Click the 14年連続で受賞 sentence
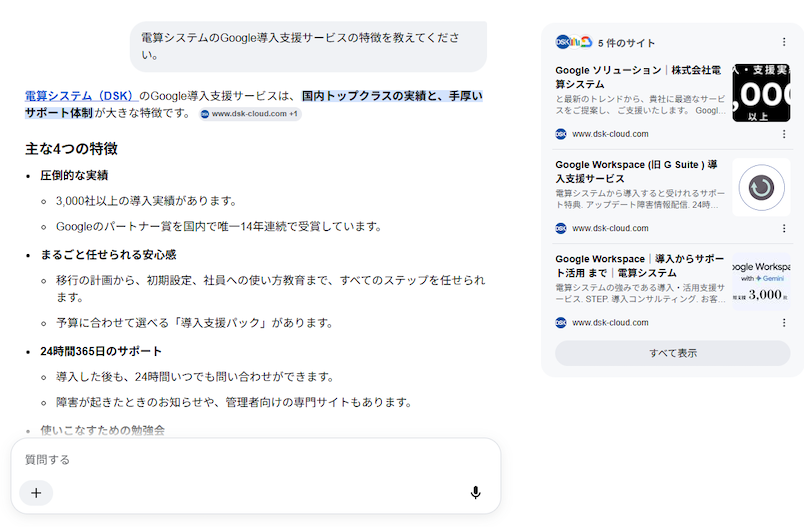 coord(219,226)
